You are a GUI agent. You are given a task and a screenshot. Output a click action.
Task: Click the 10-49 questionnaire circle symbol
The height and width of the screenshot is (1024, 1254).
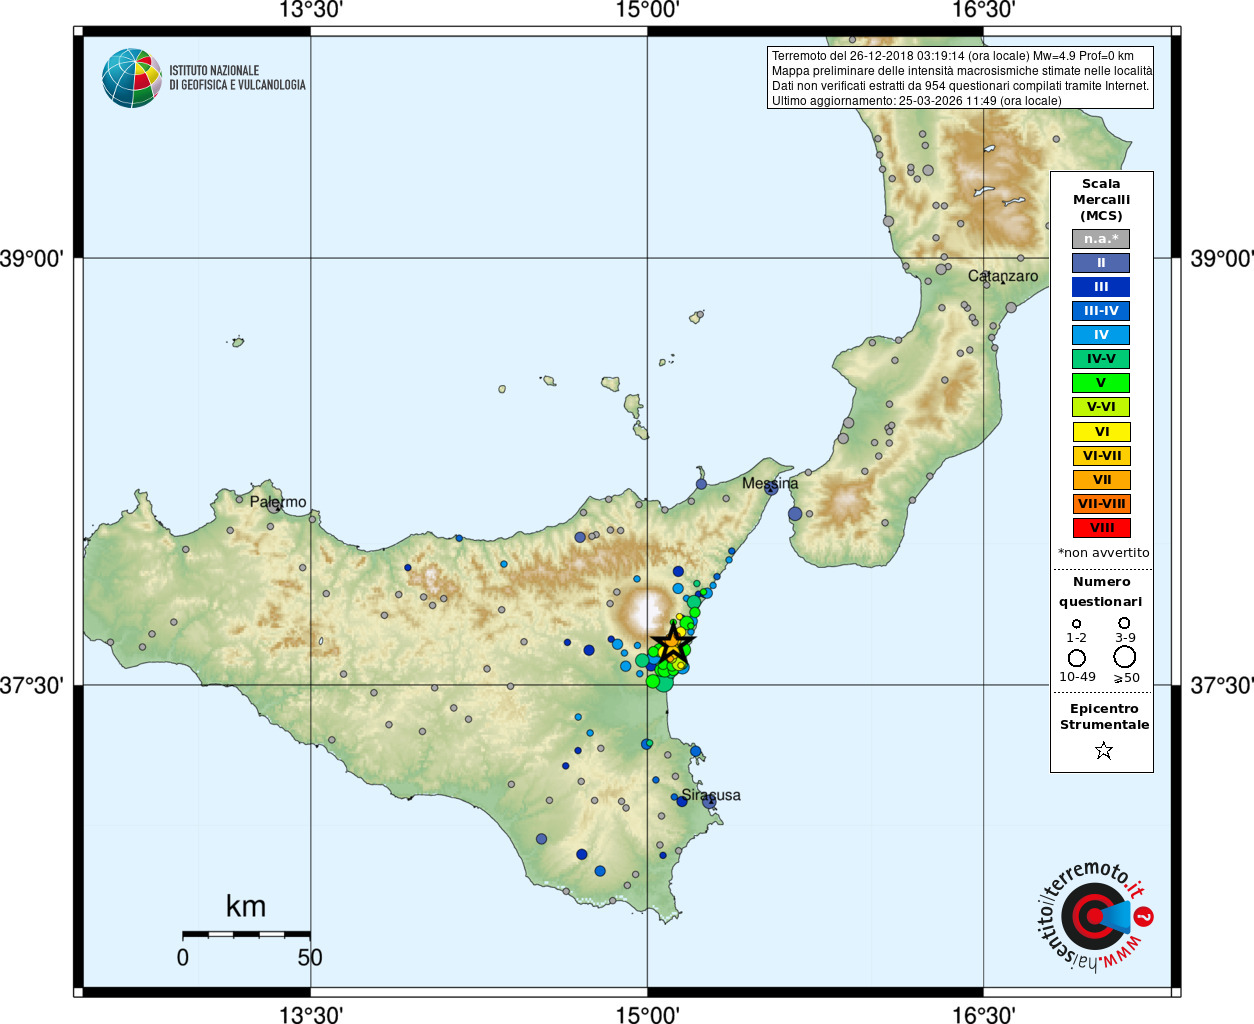[1077, 658]
